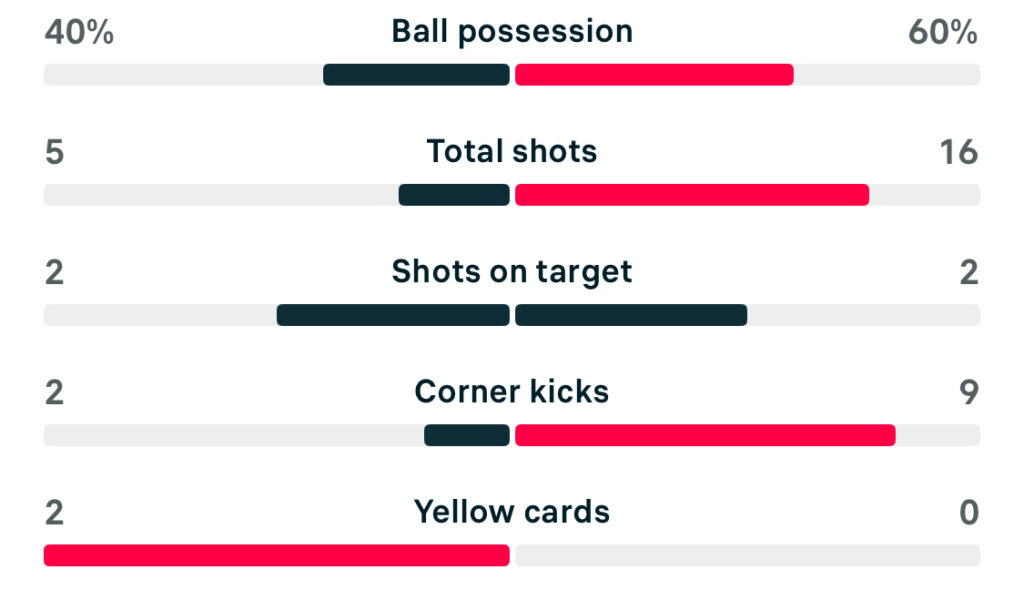Click the 5 total shots value
The height and width of the screenshot is (590, 1024).
(54, 153)
